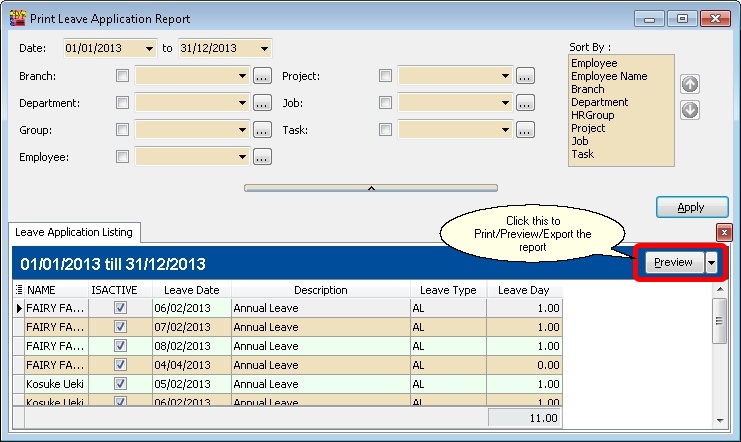The height and width of the screenshot is (442, 741).
Task: Enable the Employee filter checkbox
Action: pos(122,156)
